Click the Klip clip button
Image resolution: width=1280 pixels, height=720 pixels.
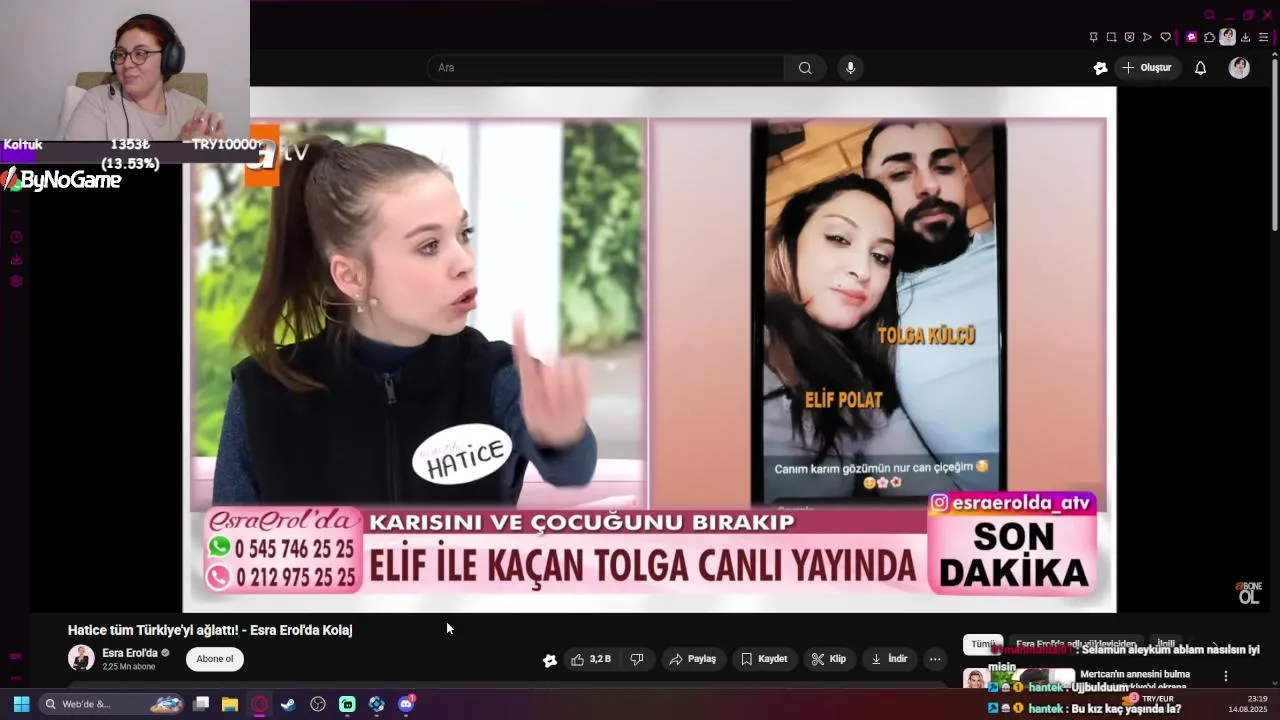829,659
